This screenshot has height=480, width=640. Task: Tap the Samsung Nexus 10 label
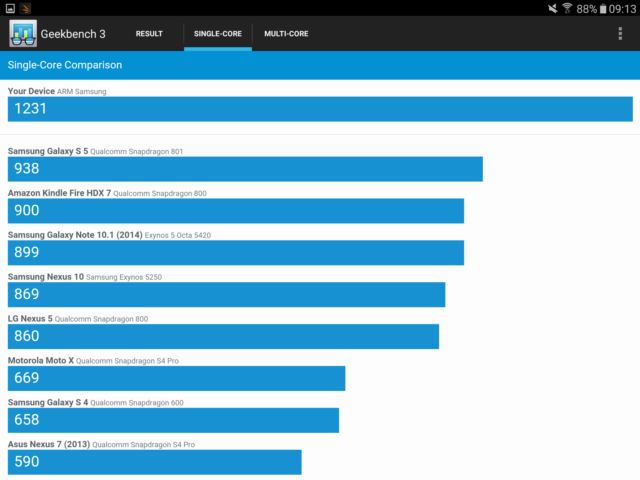point(46,277)
